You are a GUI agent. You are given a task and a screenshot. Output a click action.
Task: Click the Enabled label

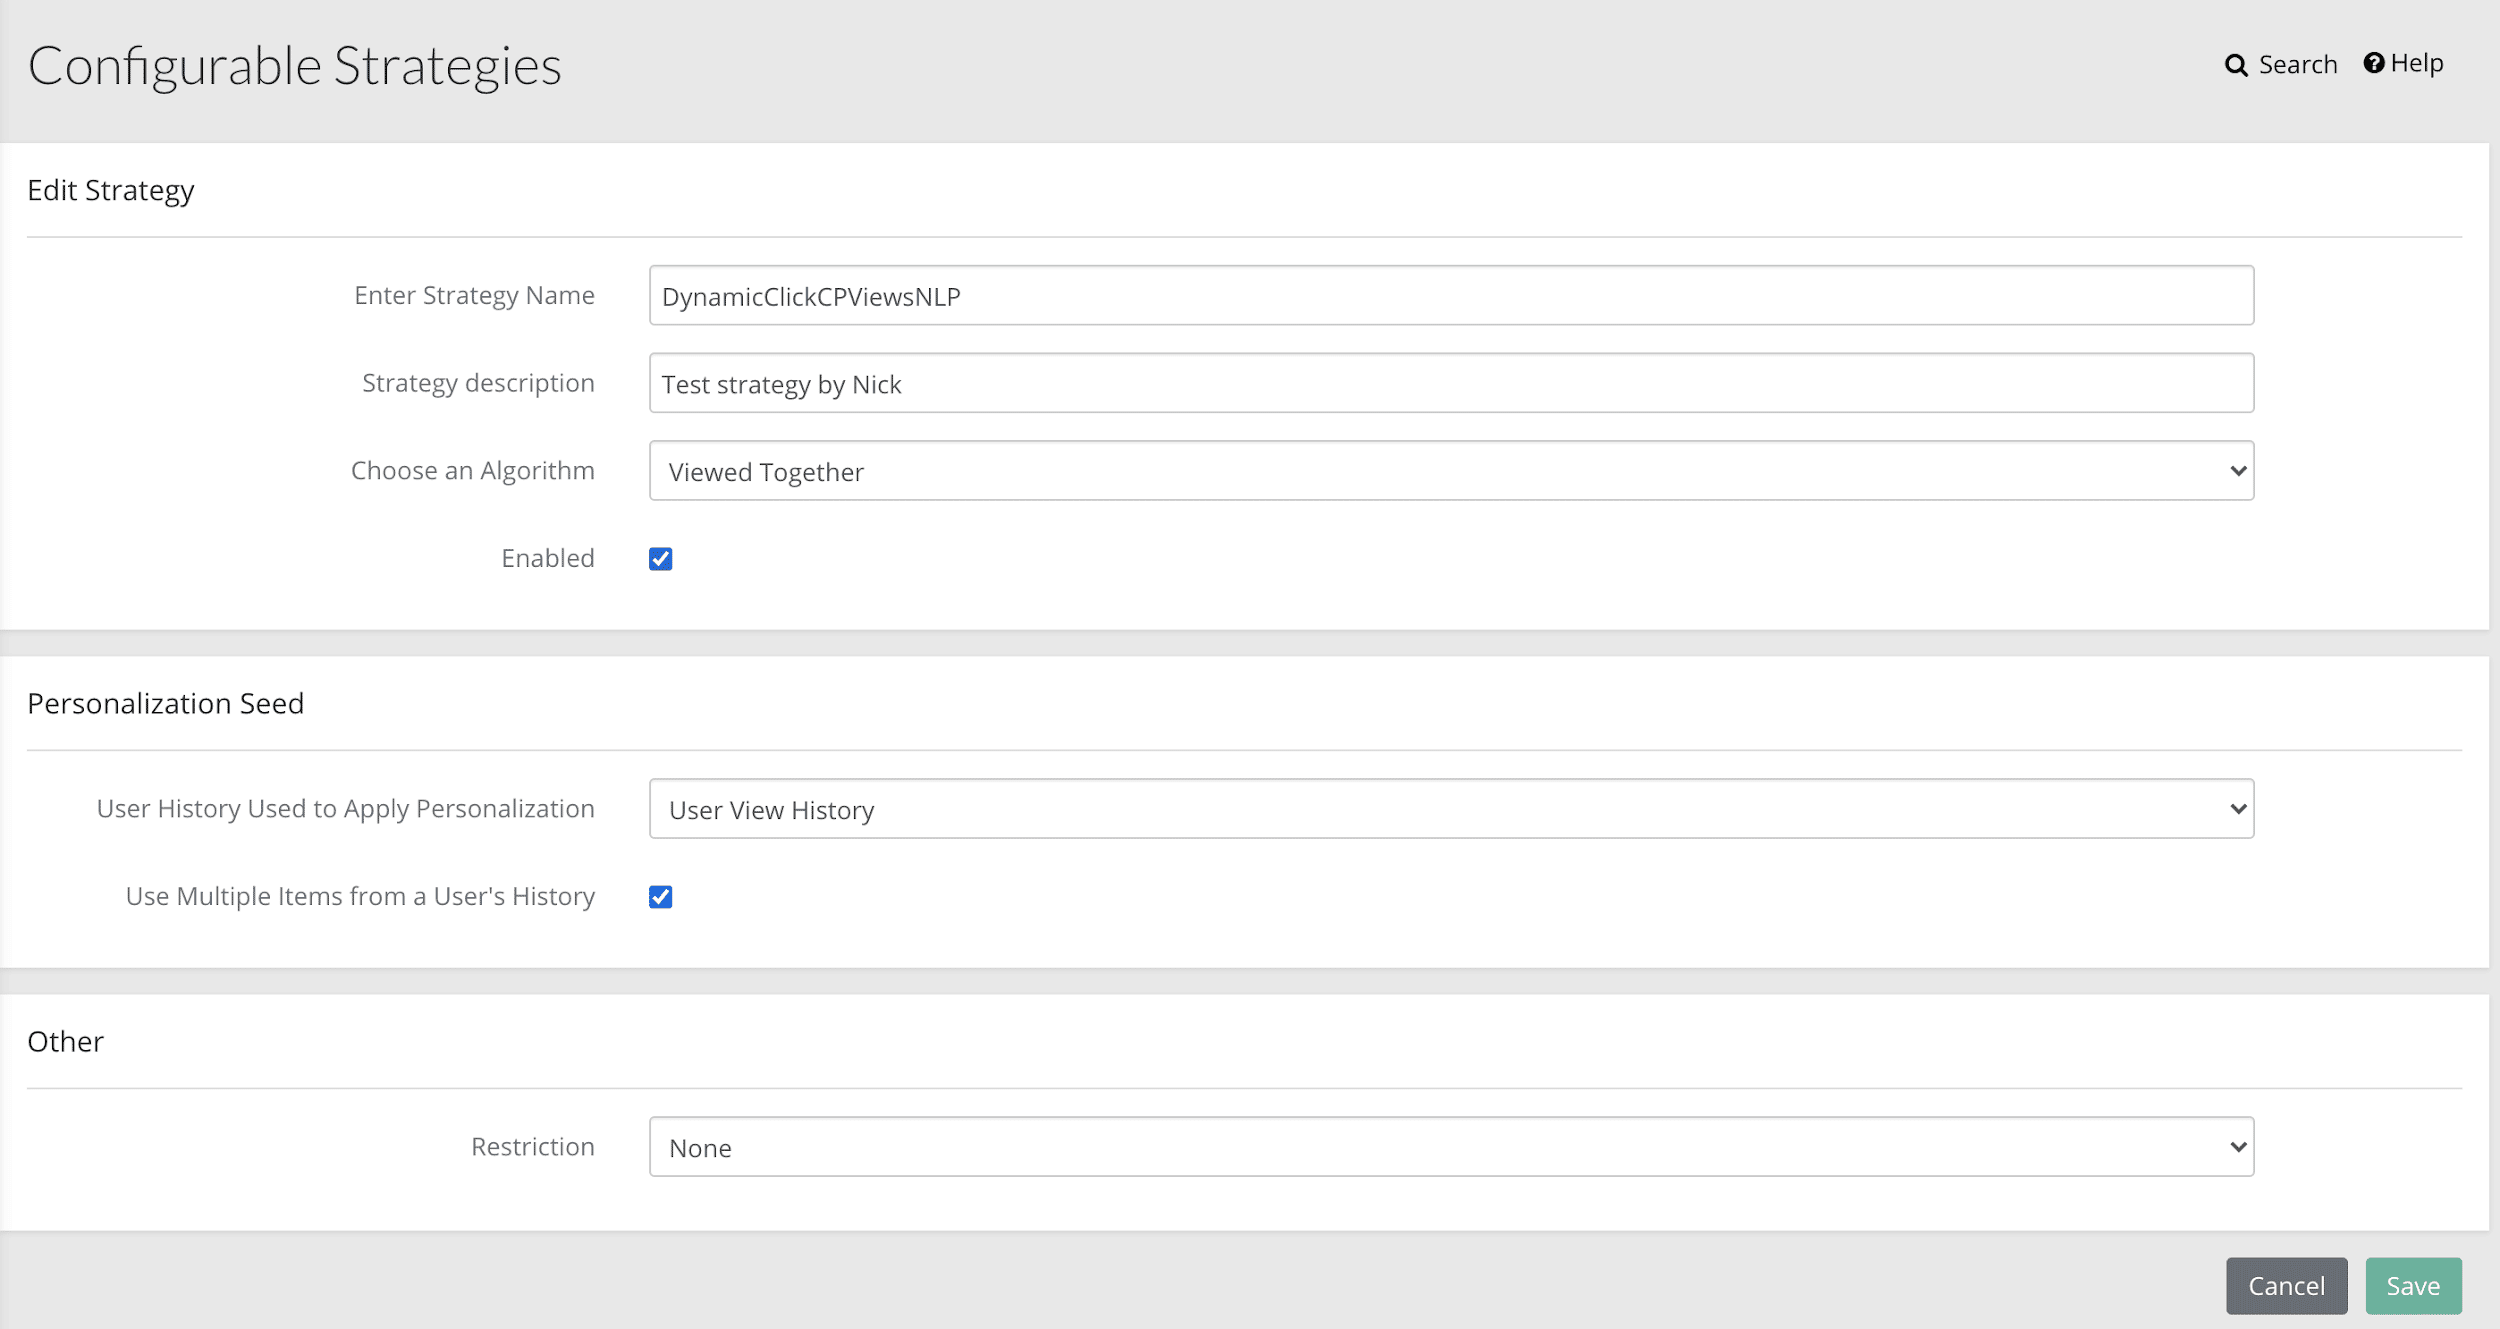[x=548, y=558]
